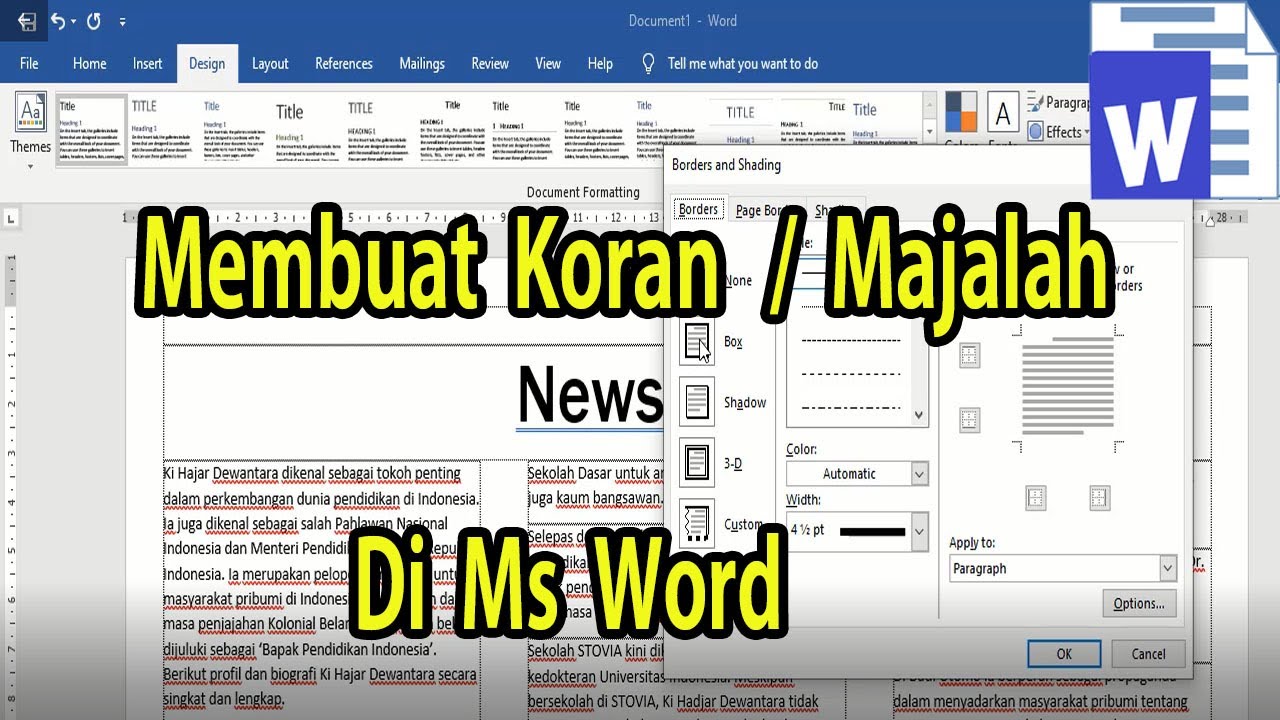This screenshot has height=720, width=1280.
Task: Open the Width 4 ½ pt dropdown
Action: coord(857,531)
